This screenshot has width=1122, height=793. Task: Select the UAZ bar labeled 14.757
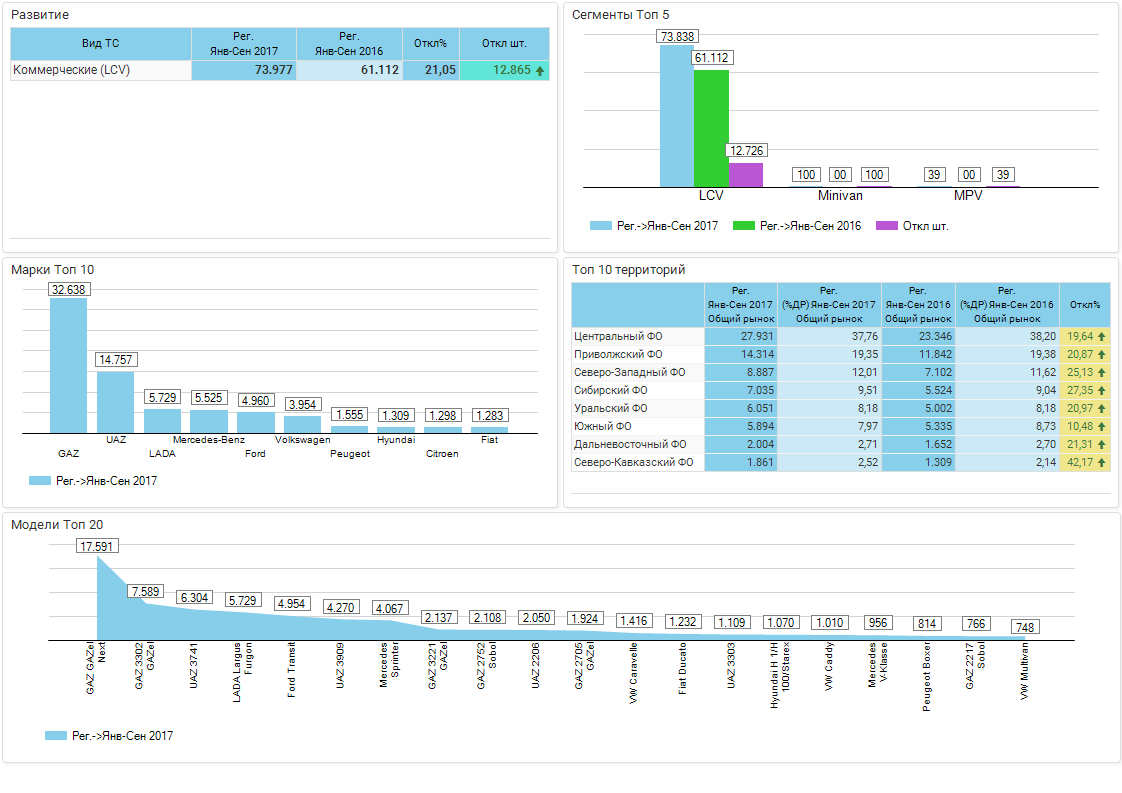(x=115, y=401)
